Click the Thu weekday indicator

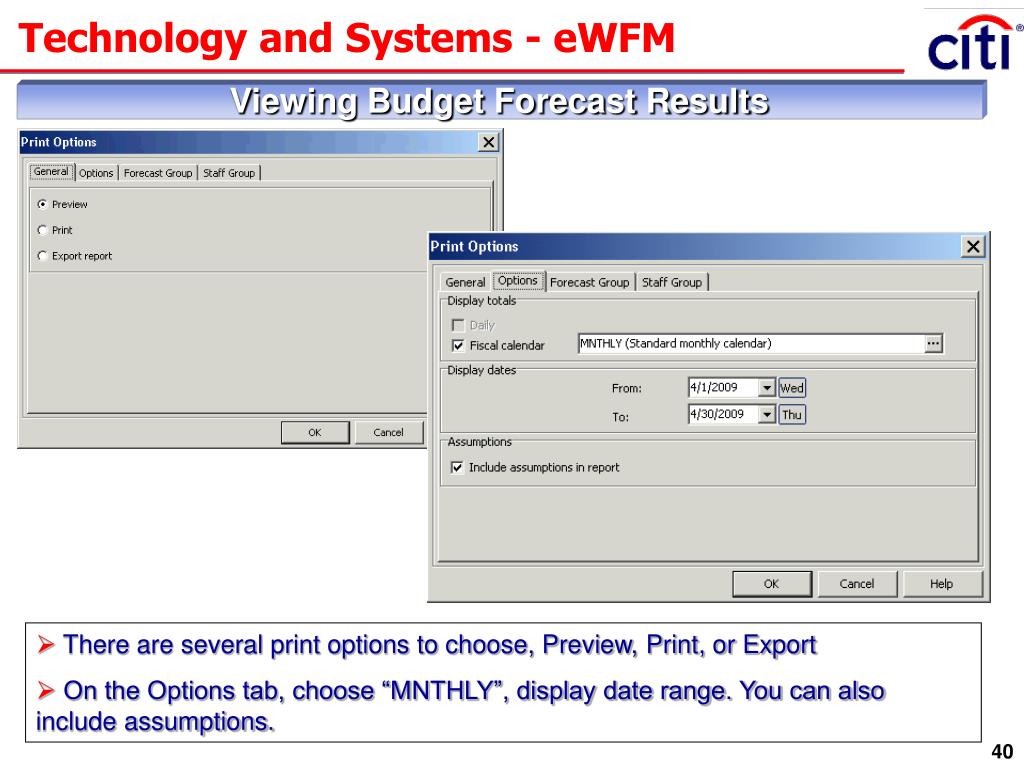point(792,415)
